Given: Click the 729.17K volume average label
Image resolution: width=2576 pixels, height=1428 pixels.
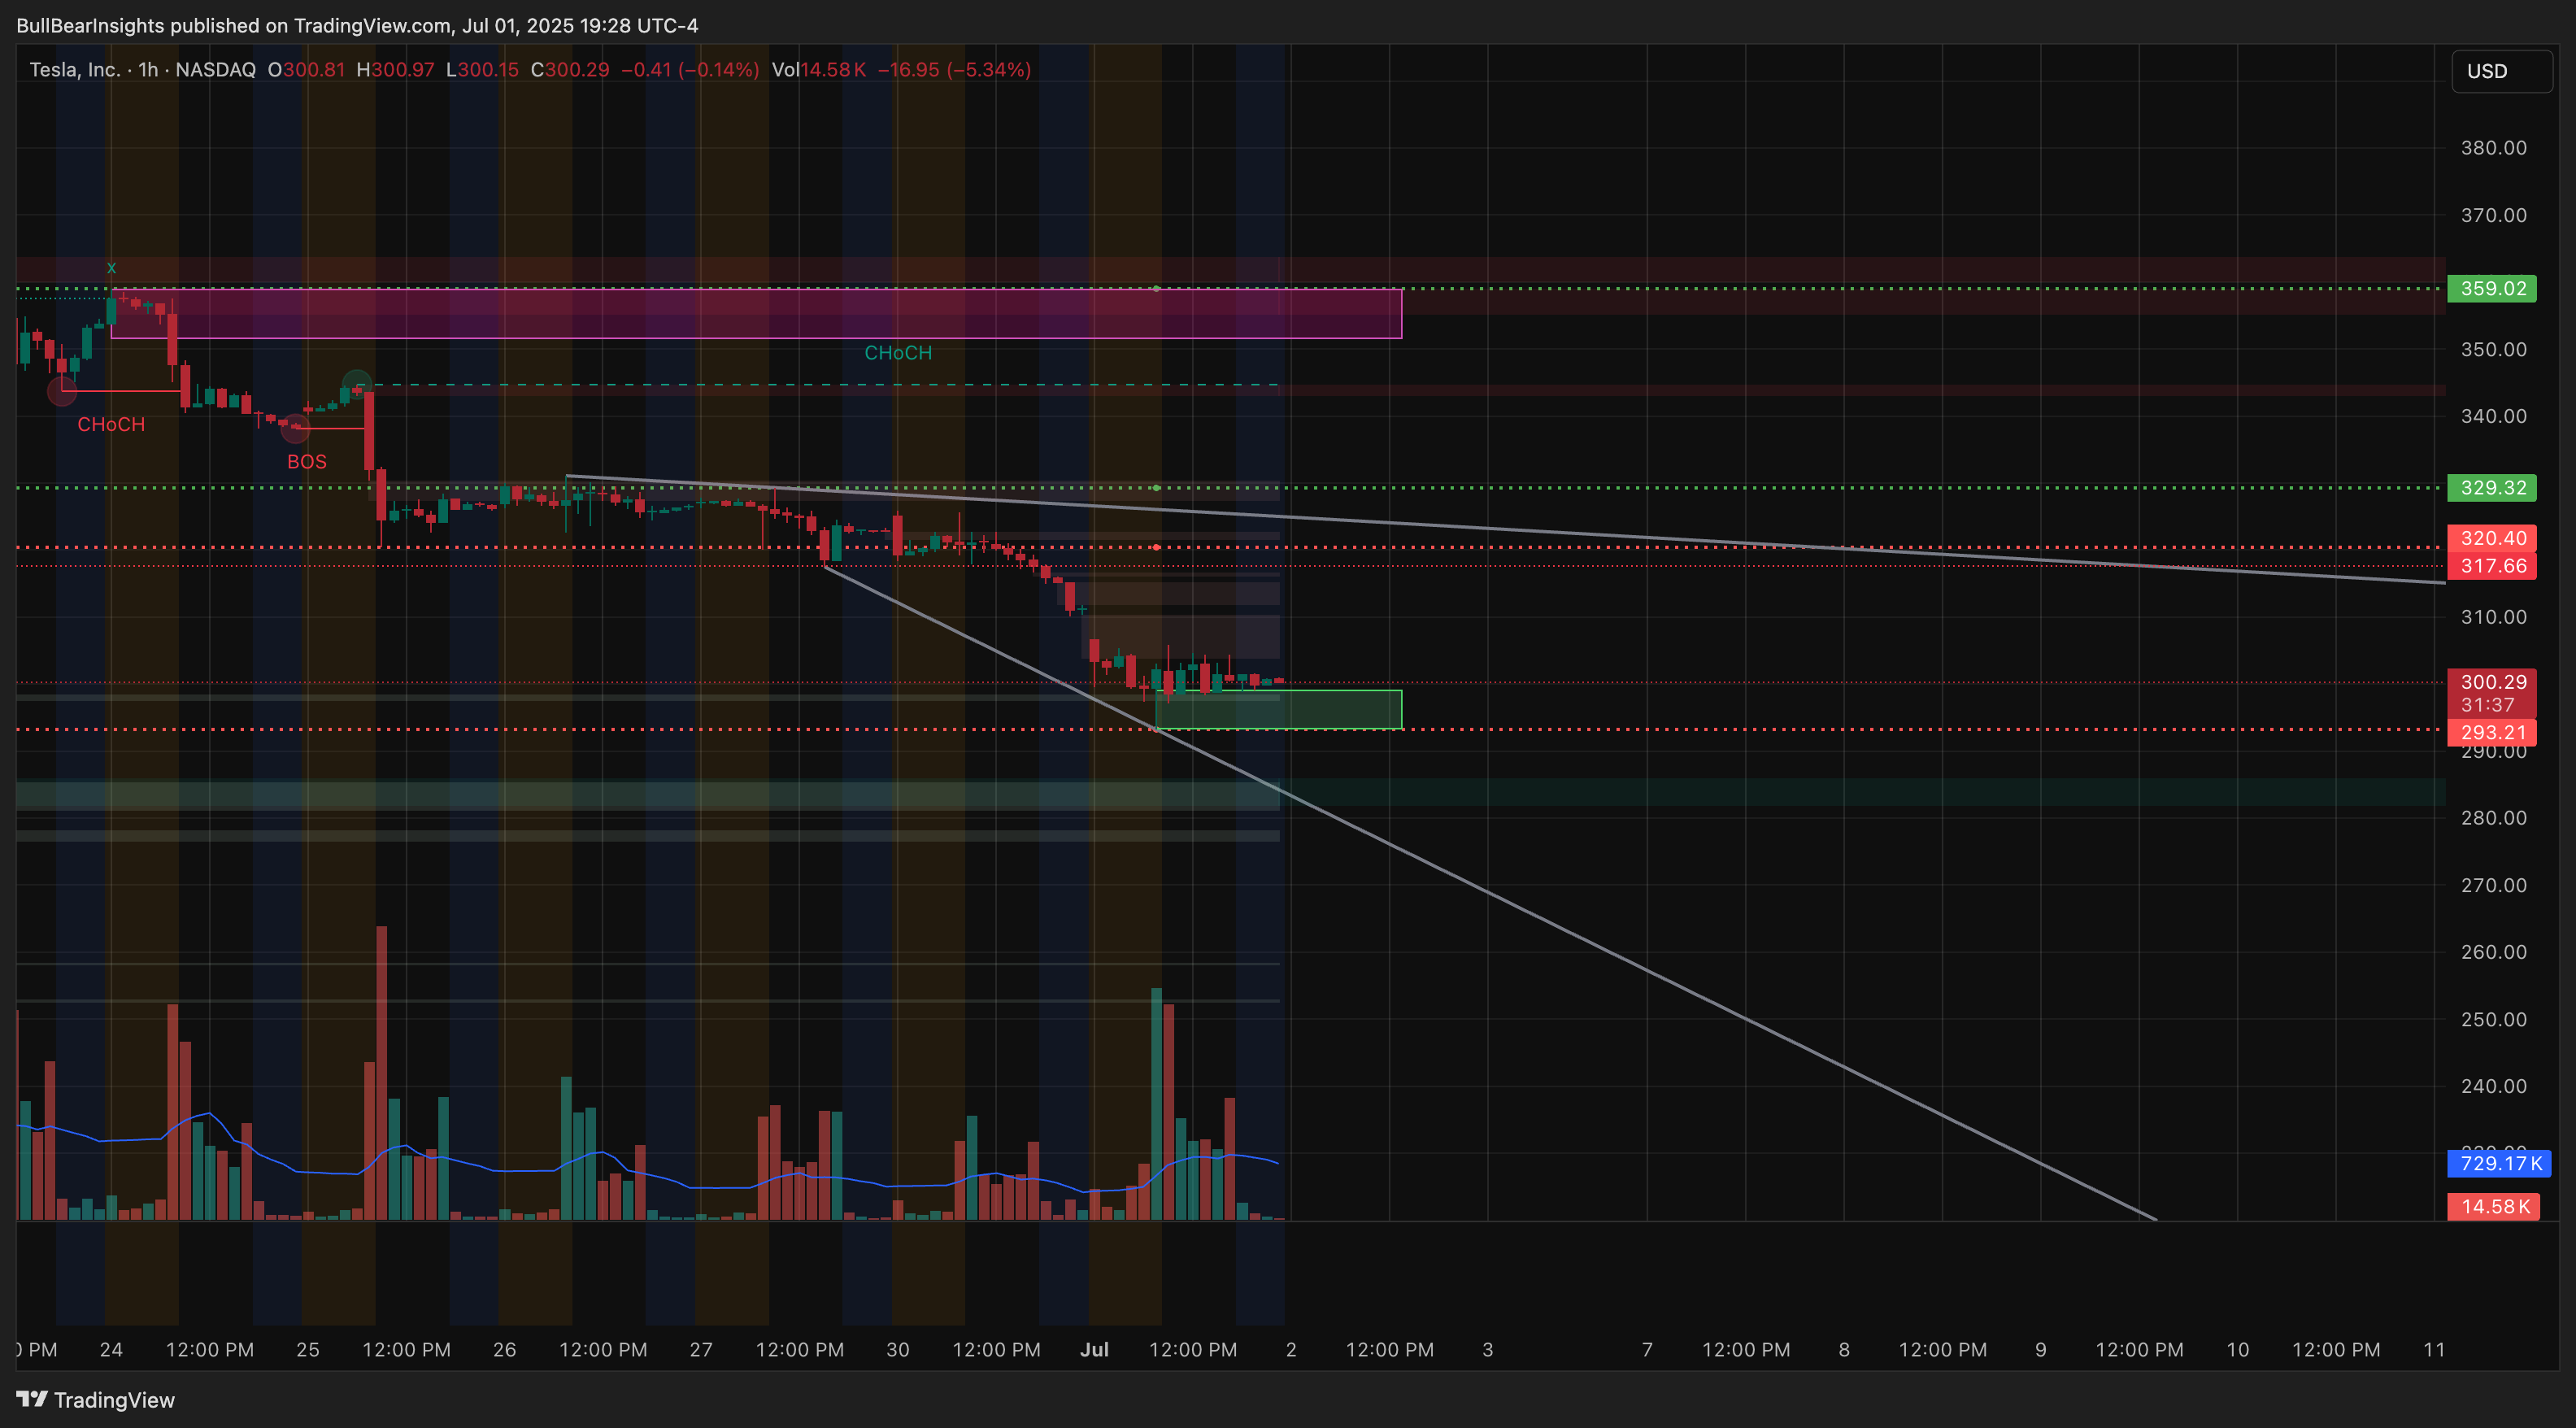Looking at the screenshot, I should pos(2498,1163).
